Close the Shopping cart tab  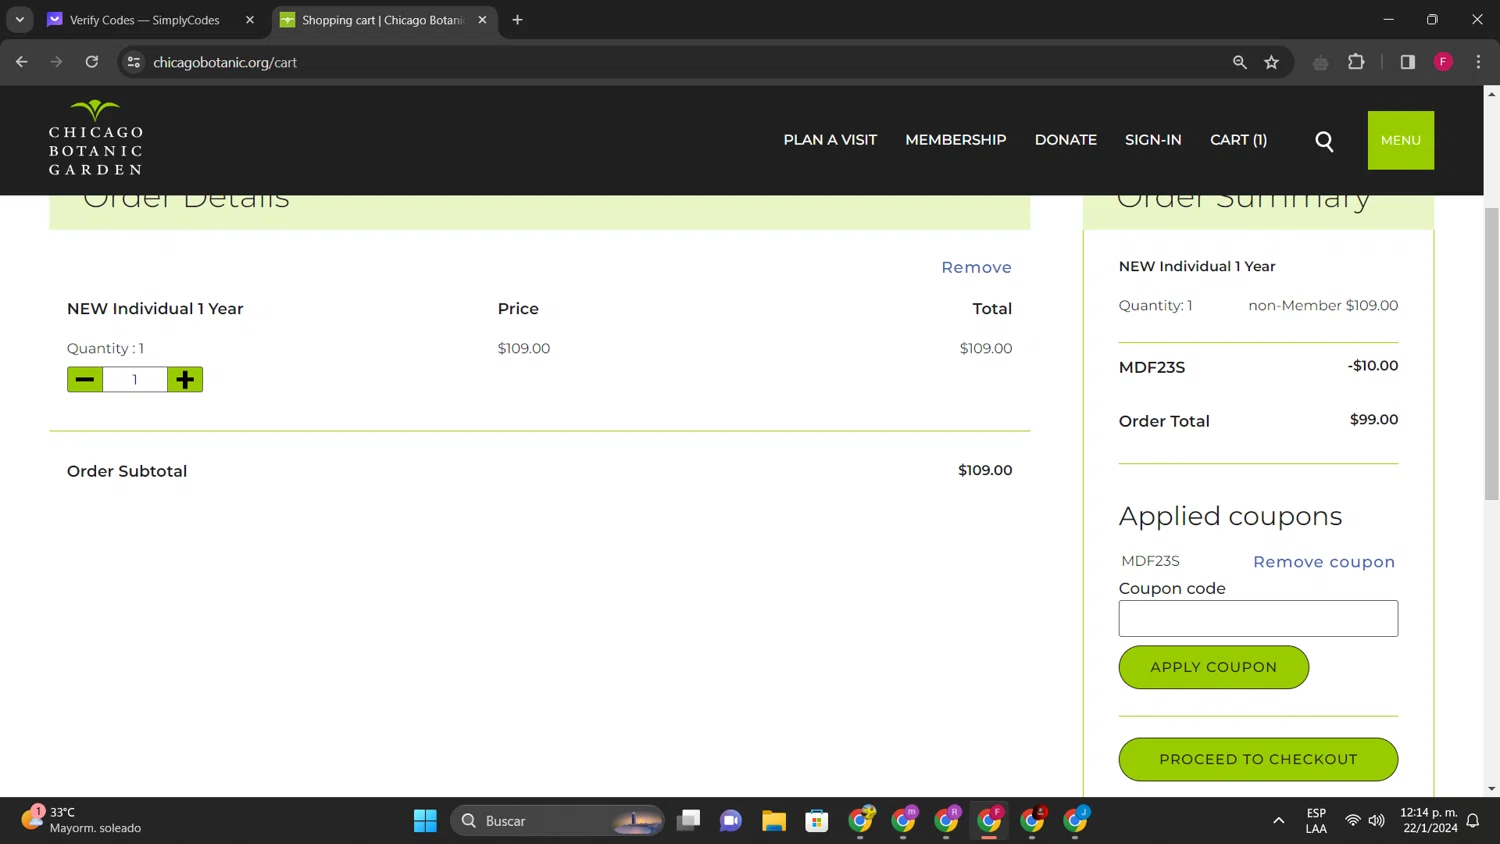482,20
